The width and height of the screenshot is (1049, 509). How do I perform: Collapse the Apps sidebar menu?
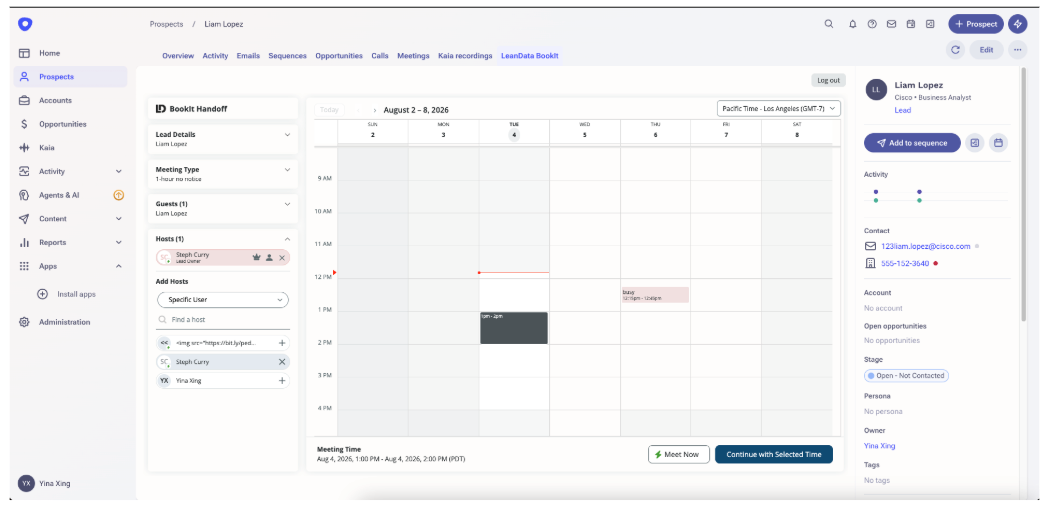click(x=118, y=266)
